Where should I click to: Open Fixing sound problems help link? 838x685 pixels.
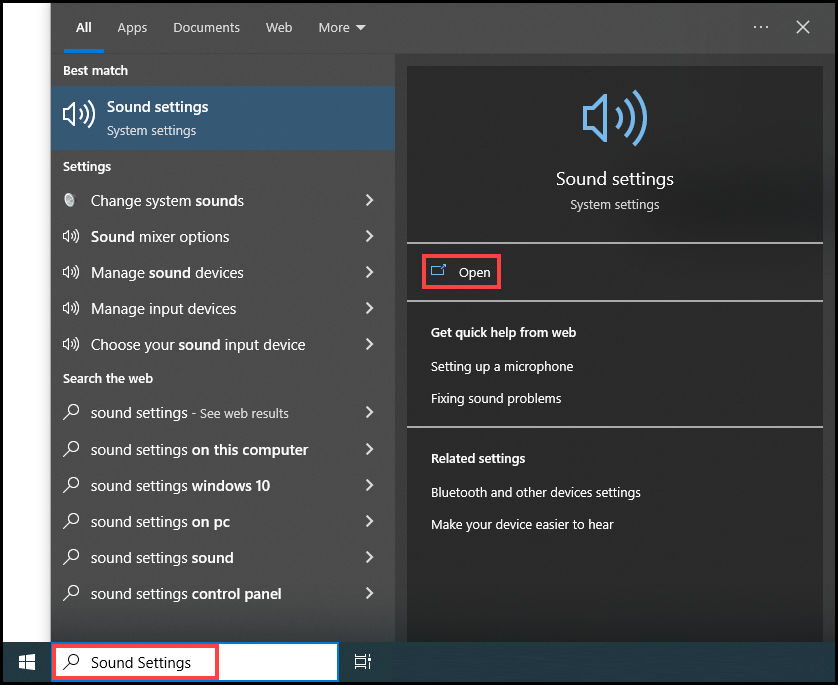click(x=496, y=399)
